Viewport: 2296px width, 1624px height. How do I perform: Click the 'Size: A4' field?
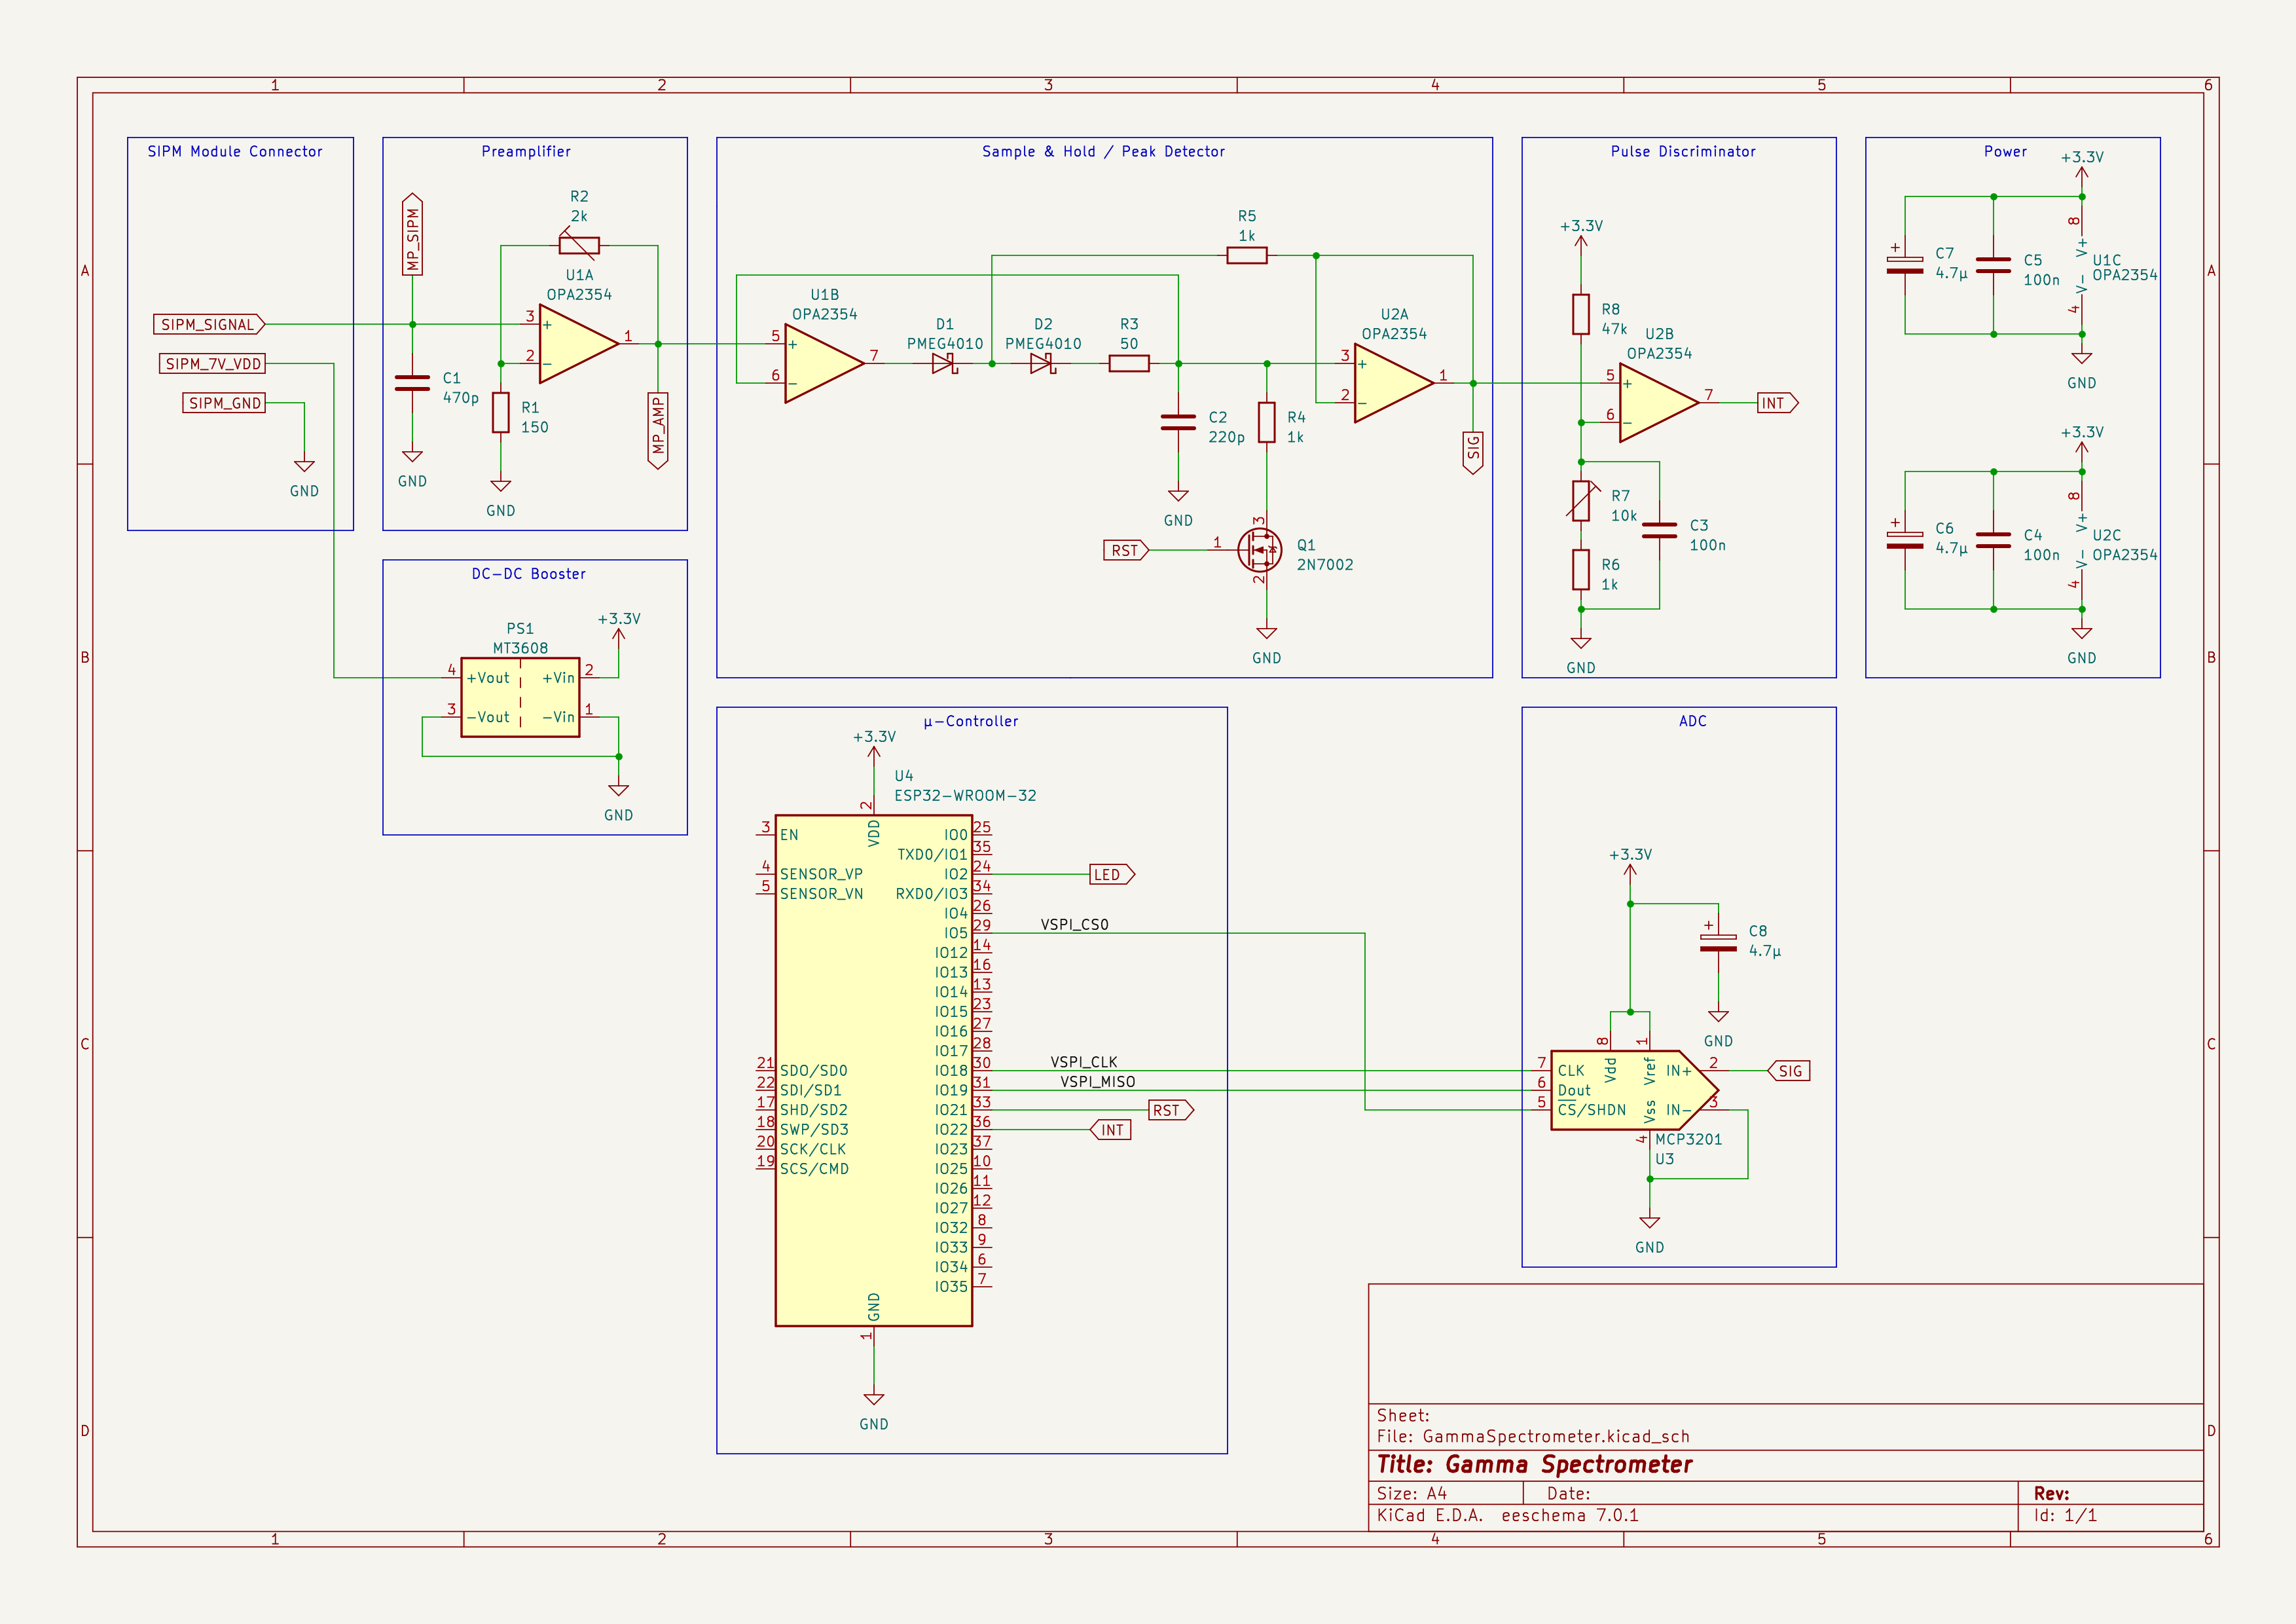click(x=1411, y=1493)
